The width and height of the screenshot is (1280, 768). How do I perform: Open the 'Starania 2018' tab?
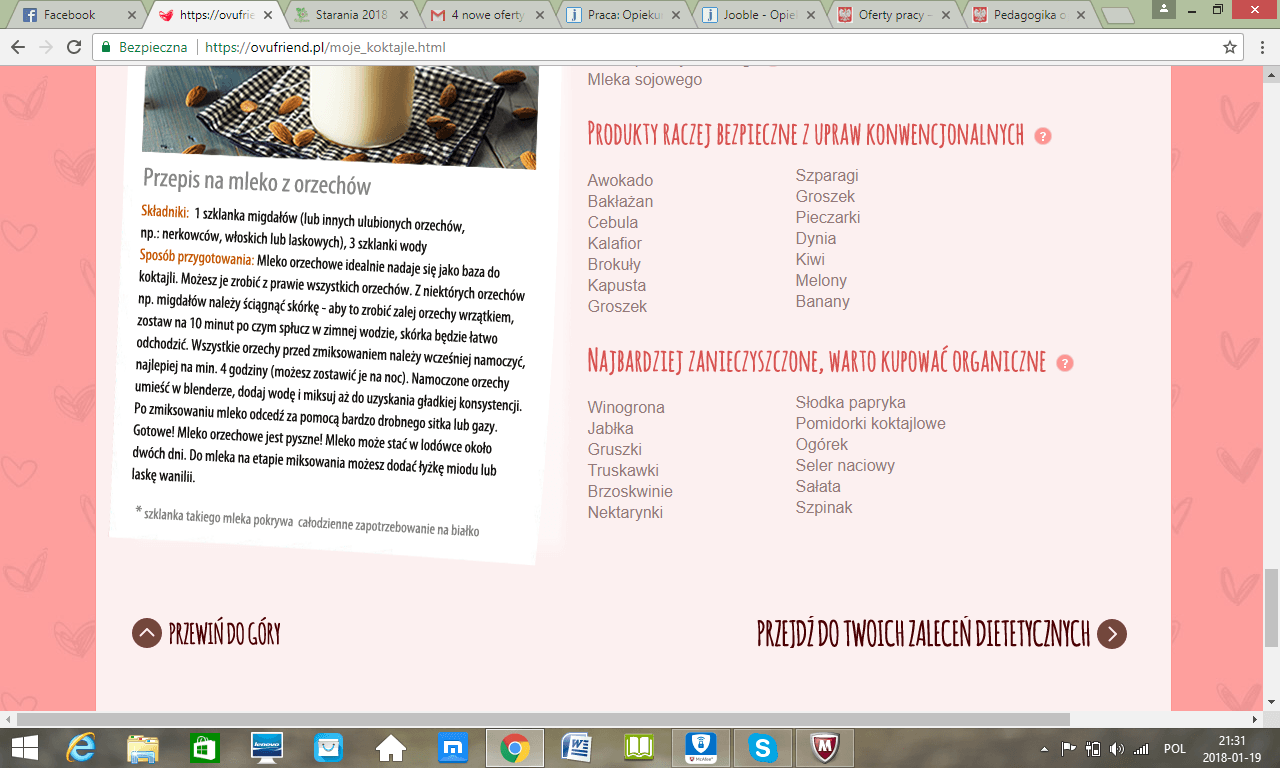tap(345, 15)
